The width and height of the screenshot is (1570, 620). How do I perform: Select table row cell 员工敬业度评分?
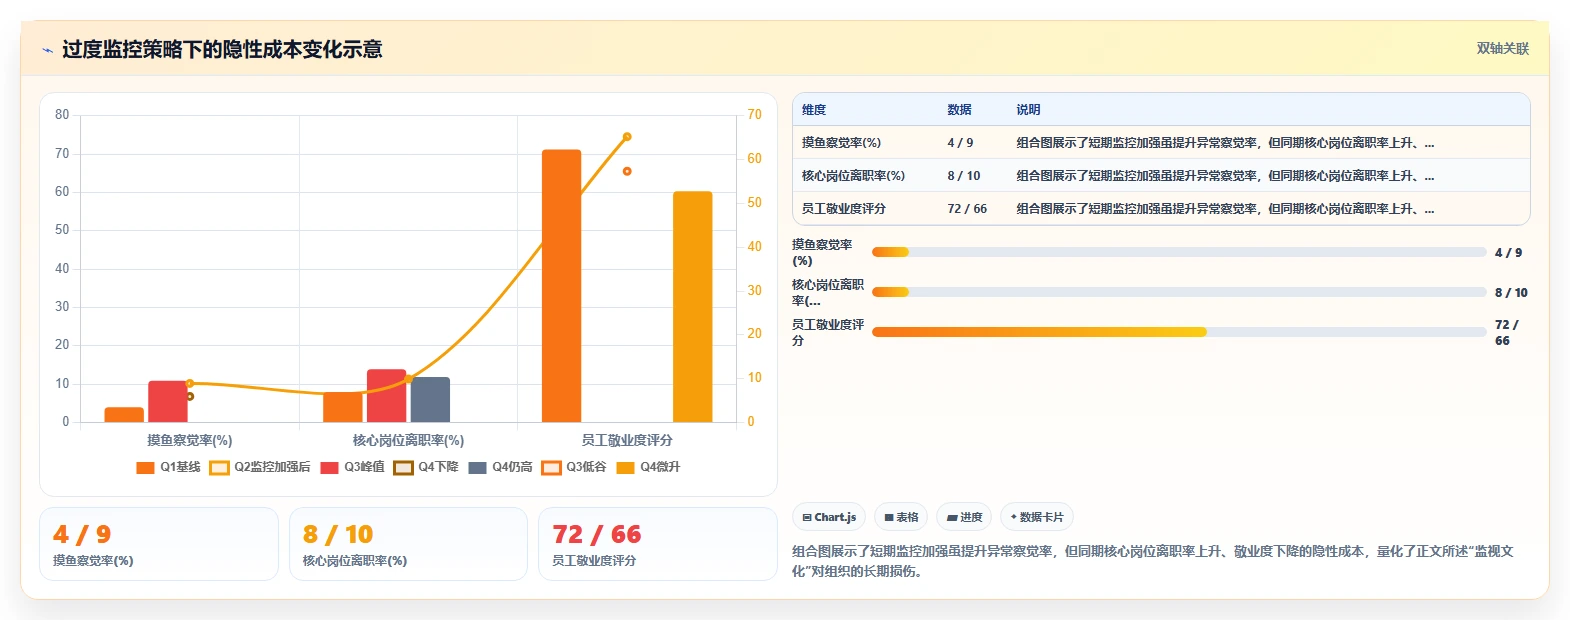click(x=843, y=209)
